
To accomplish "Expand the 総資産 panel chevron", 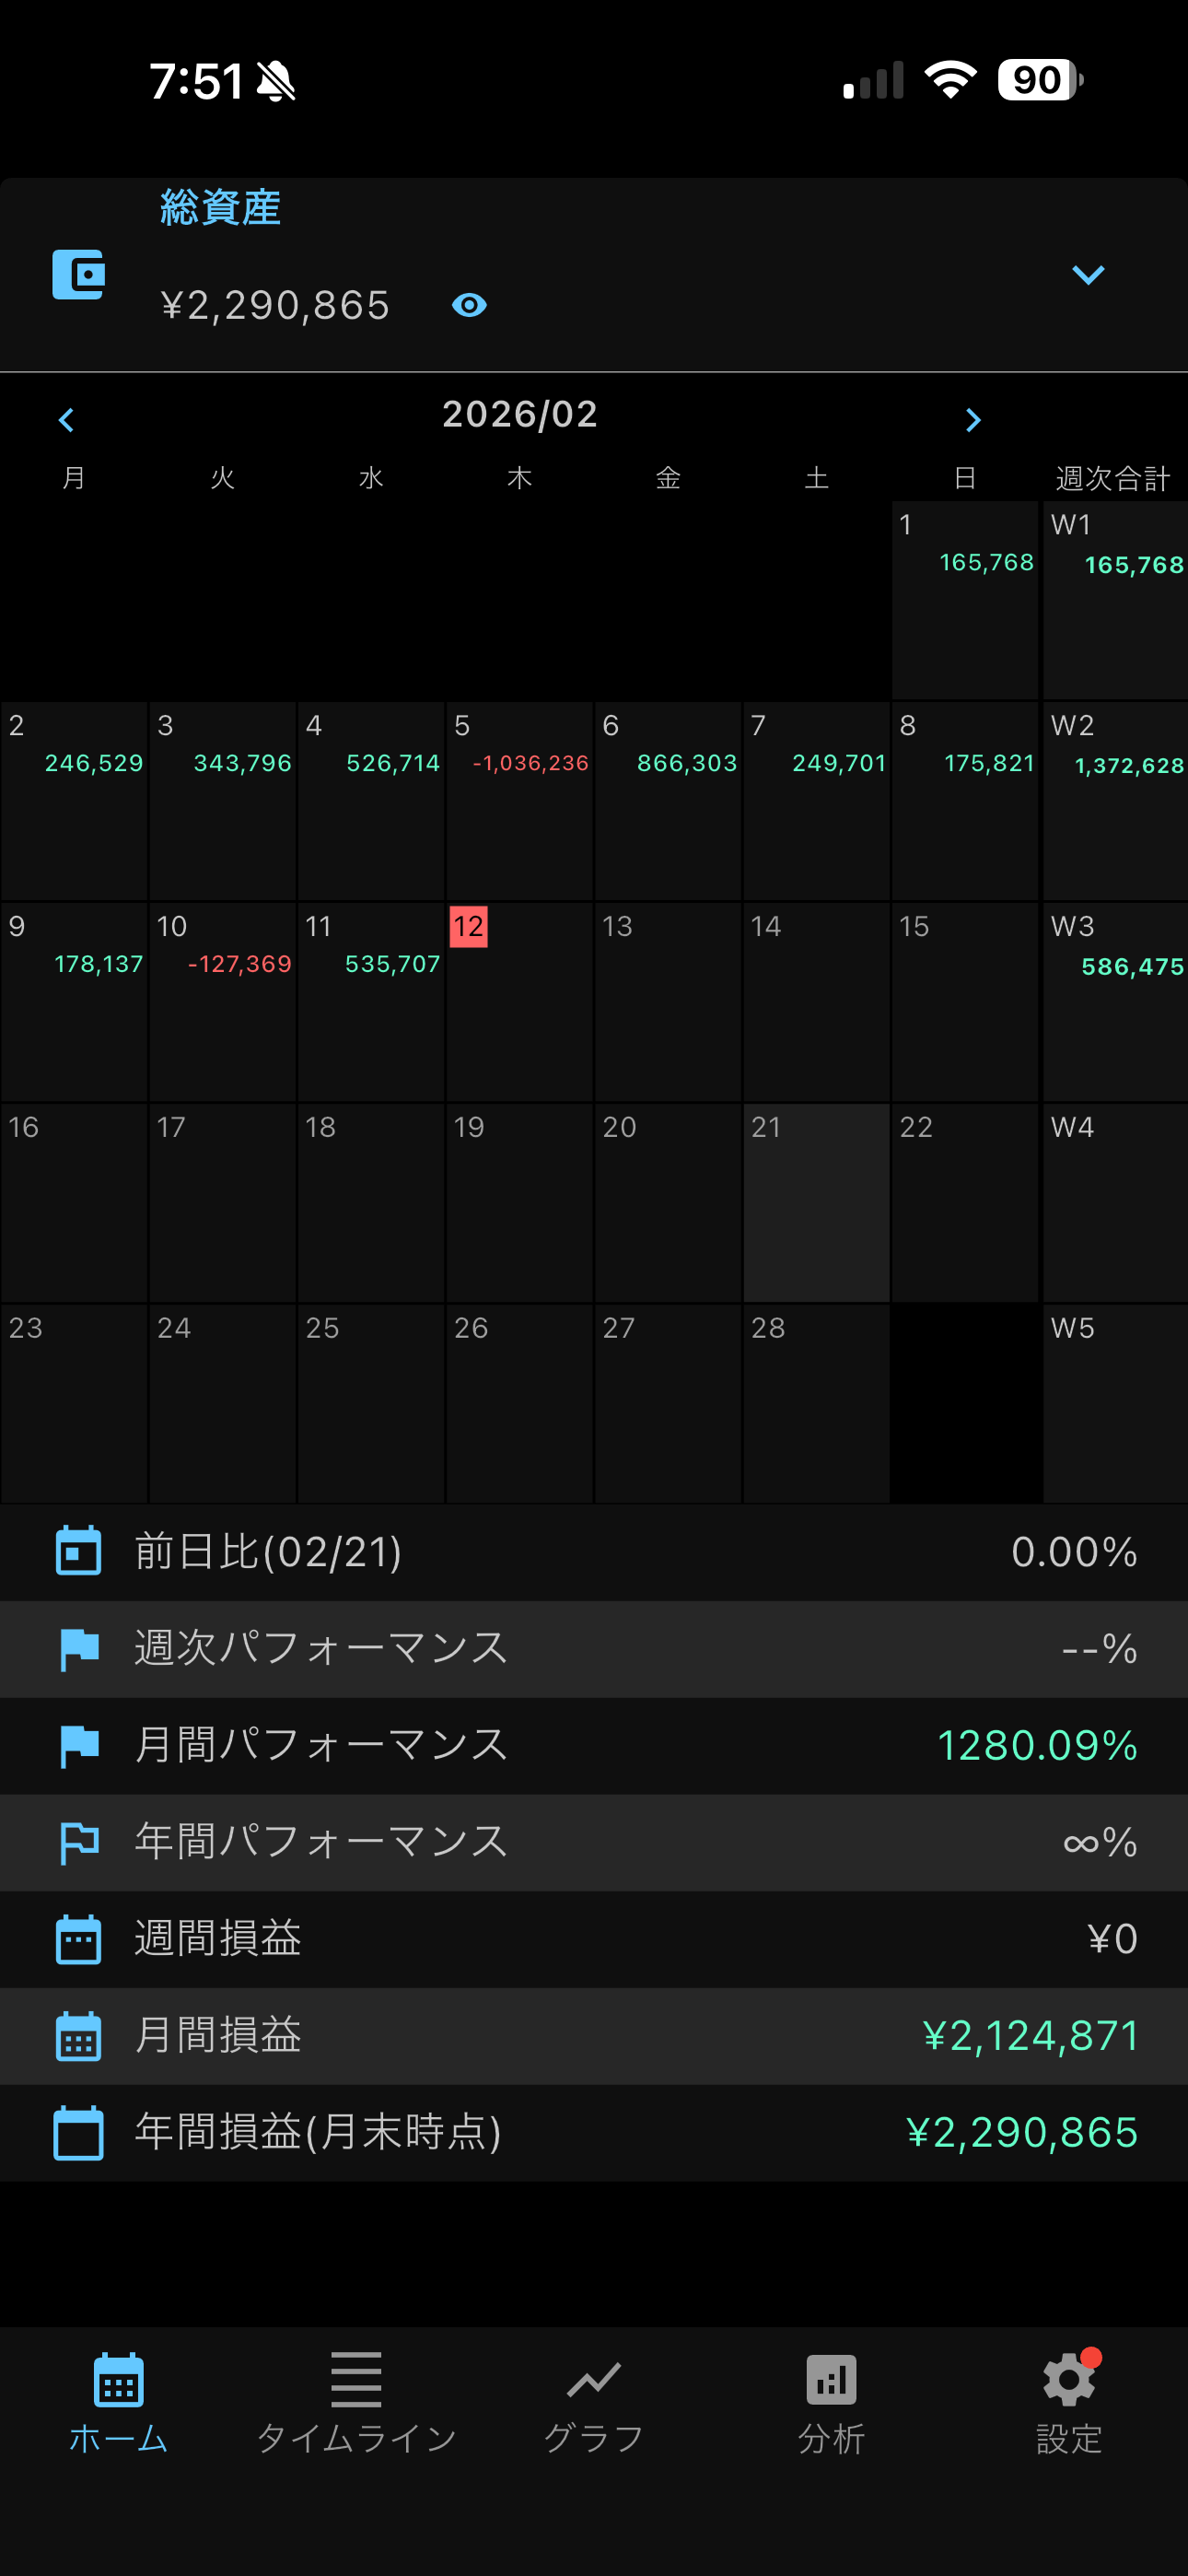I will [x=1087, y=275].
